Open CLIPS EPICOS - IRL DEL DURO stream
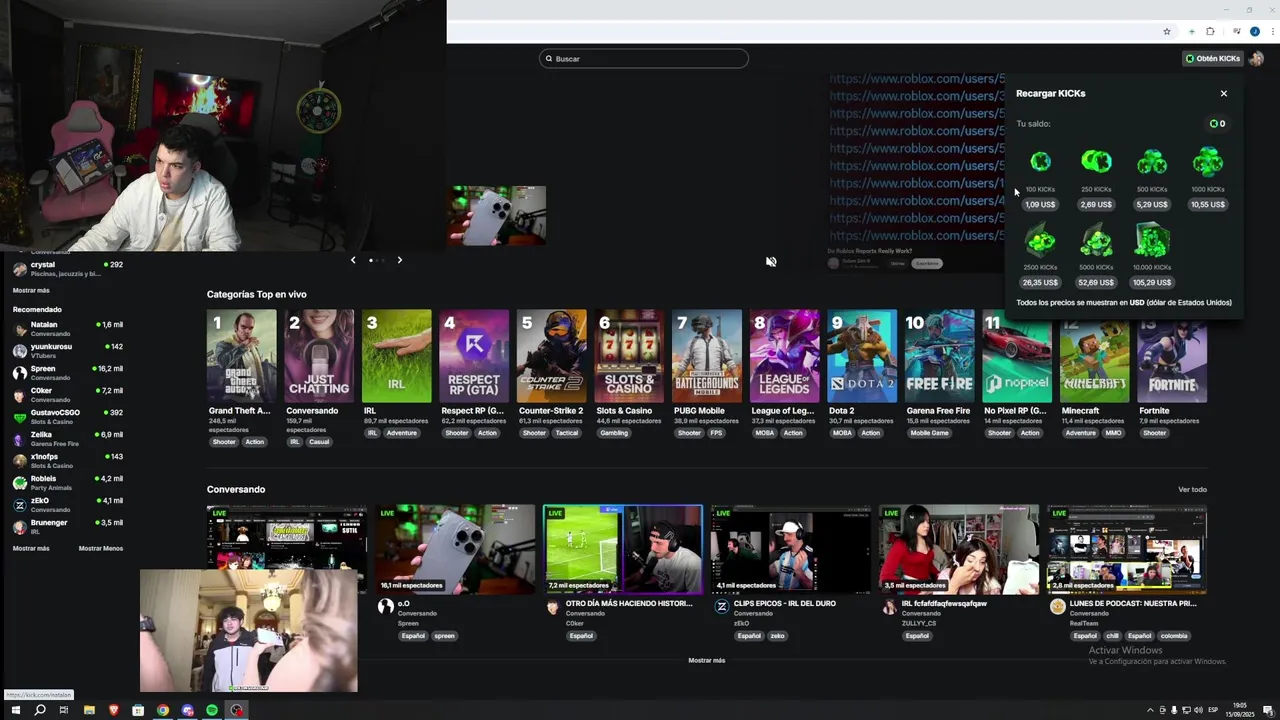 (x=791, y=549)
